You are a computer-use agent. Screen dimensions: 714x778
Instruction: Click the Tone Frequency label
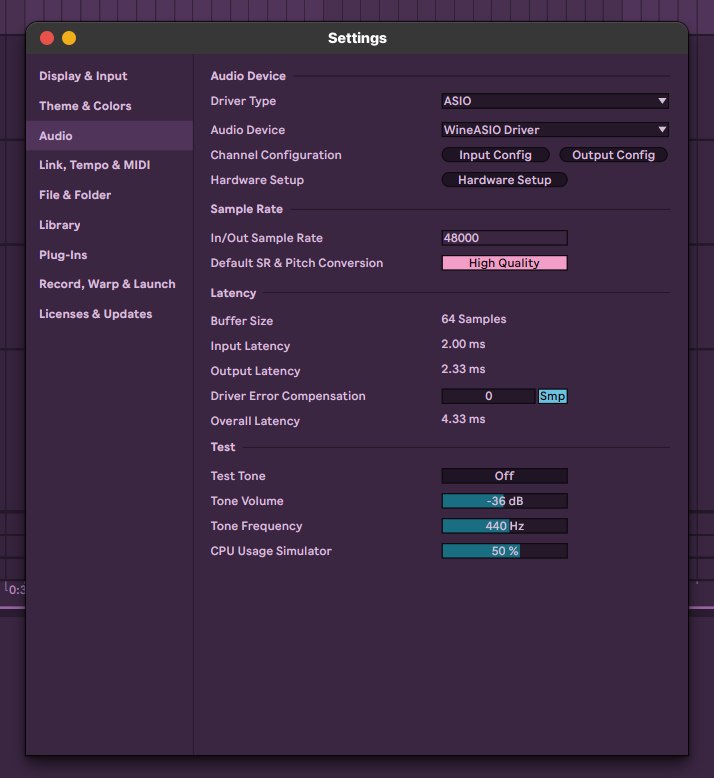(256, 526)
